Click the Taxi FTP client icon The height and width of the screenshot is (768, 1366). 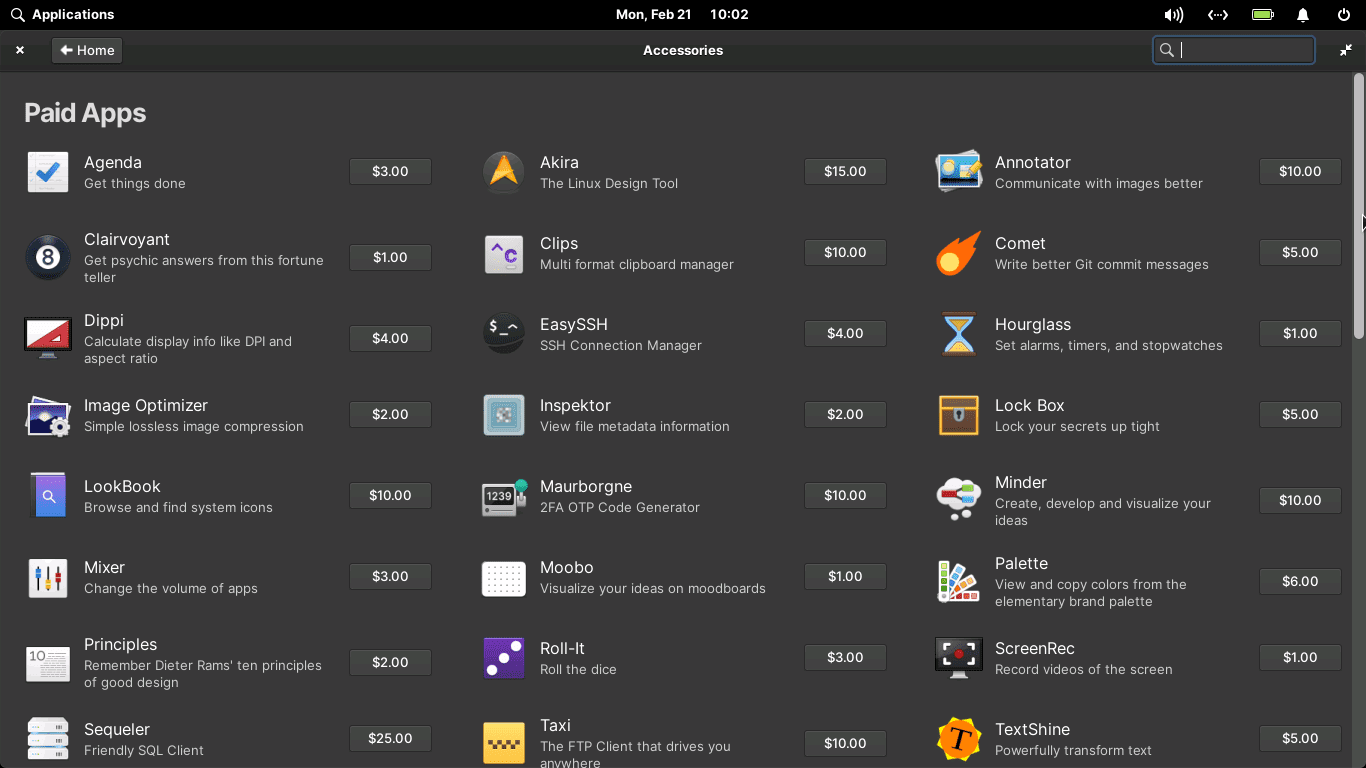pyautogui.click(x=503, y=742)
